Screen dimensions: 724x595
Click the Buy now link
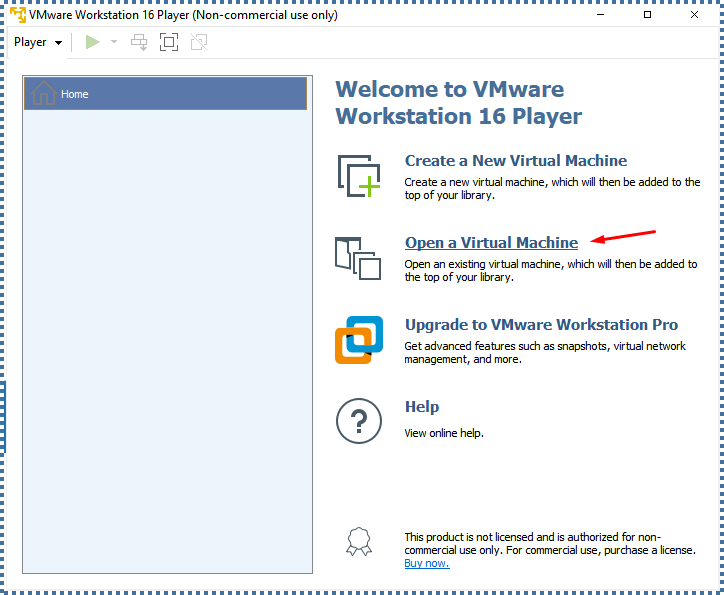(x=427, y=563)
